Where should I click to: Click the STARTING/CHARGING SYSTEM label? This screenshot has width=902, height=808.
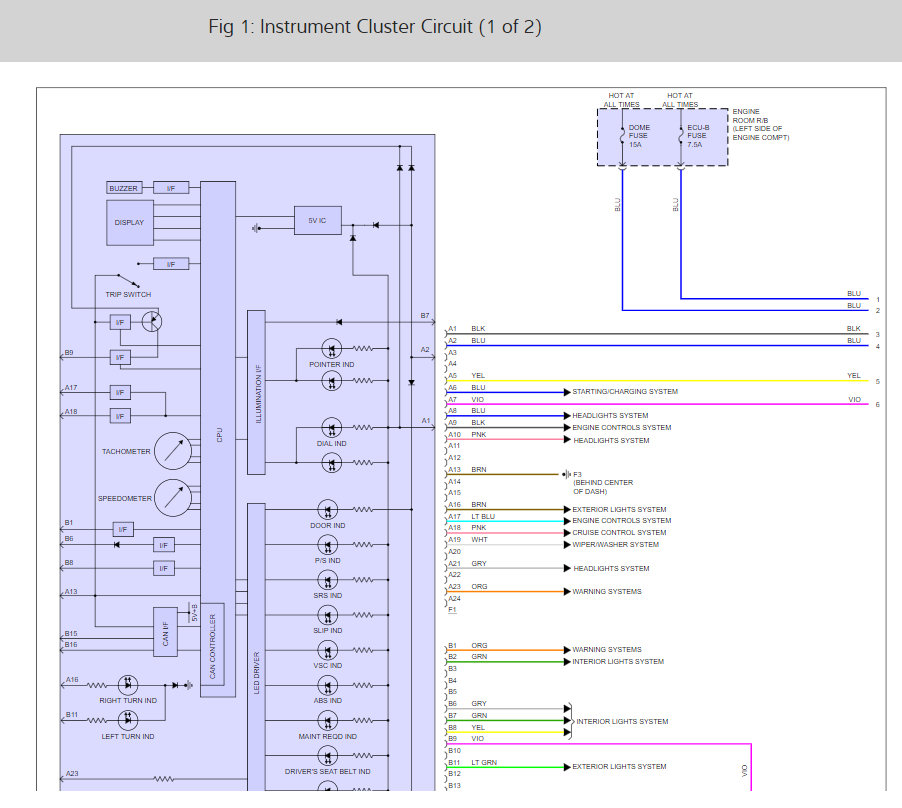tap(625, 392)
